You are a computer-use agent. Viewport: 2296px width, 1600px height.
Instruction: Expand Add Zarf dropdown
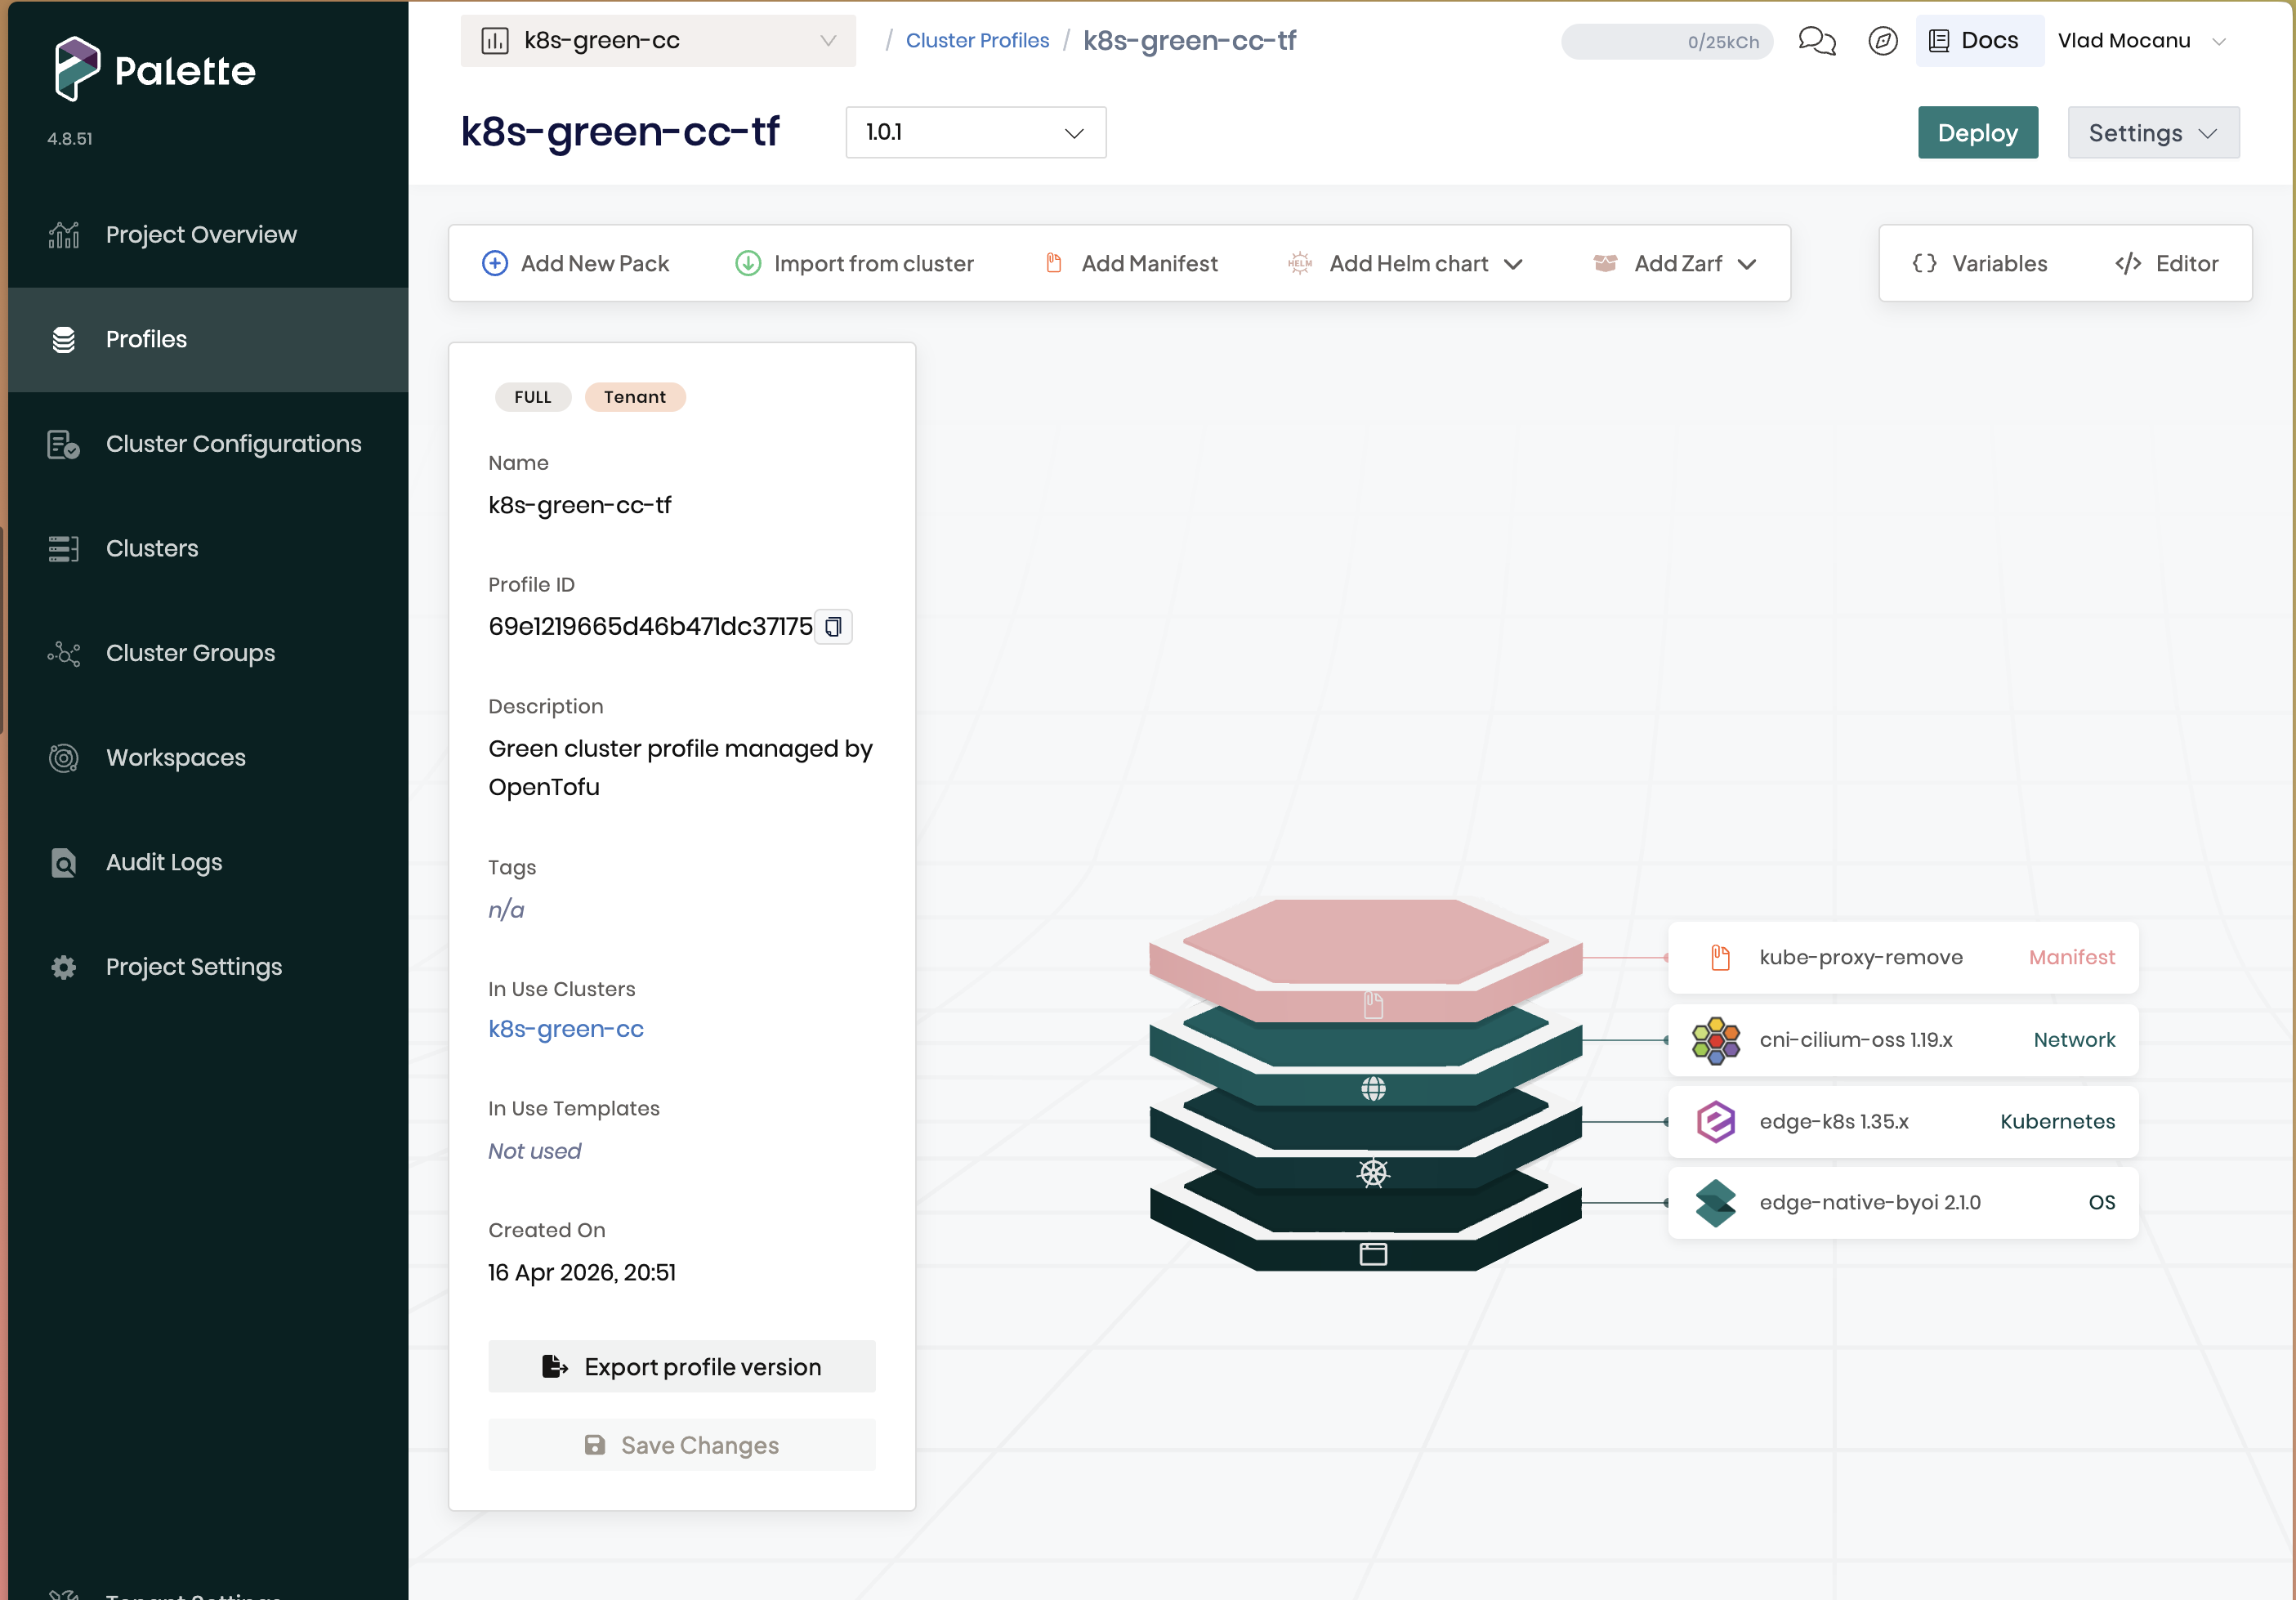pyautogui.click(x=1675, y=264)
